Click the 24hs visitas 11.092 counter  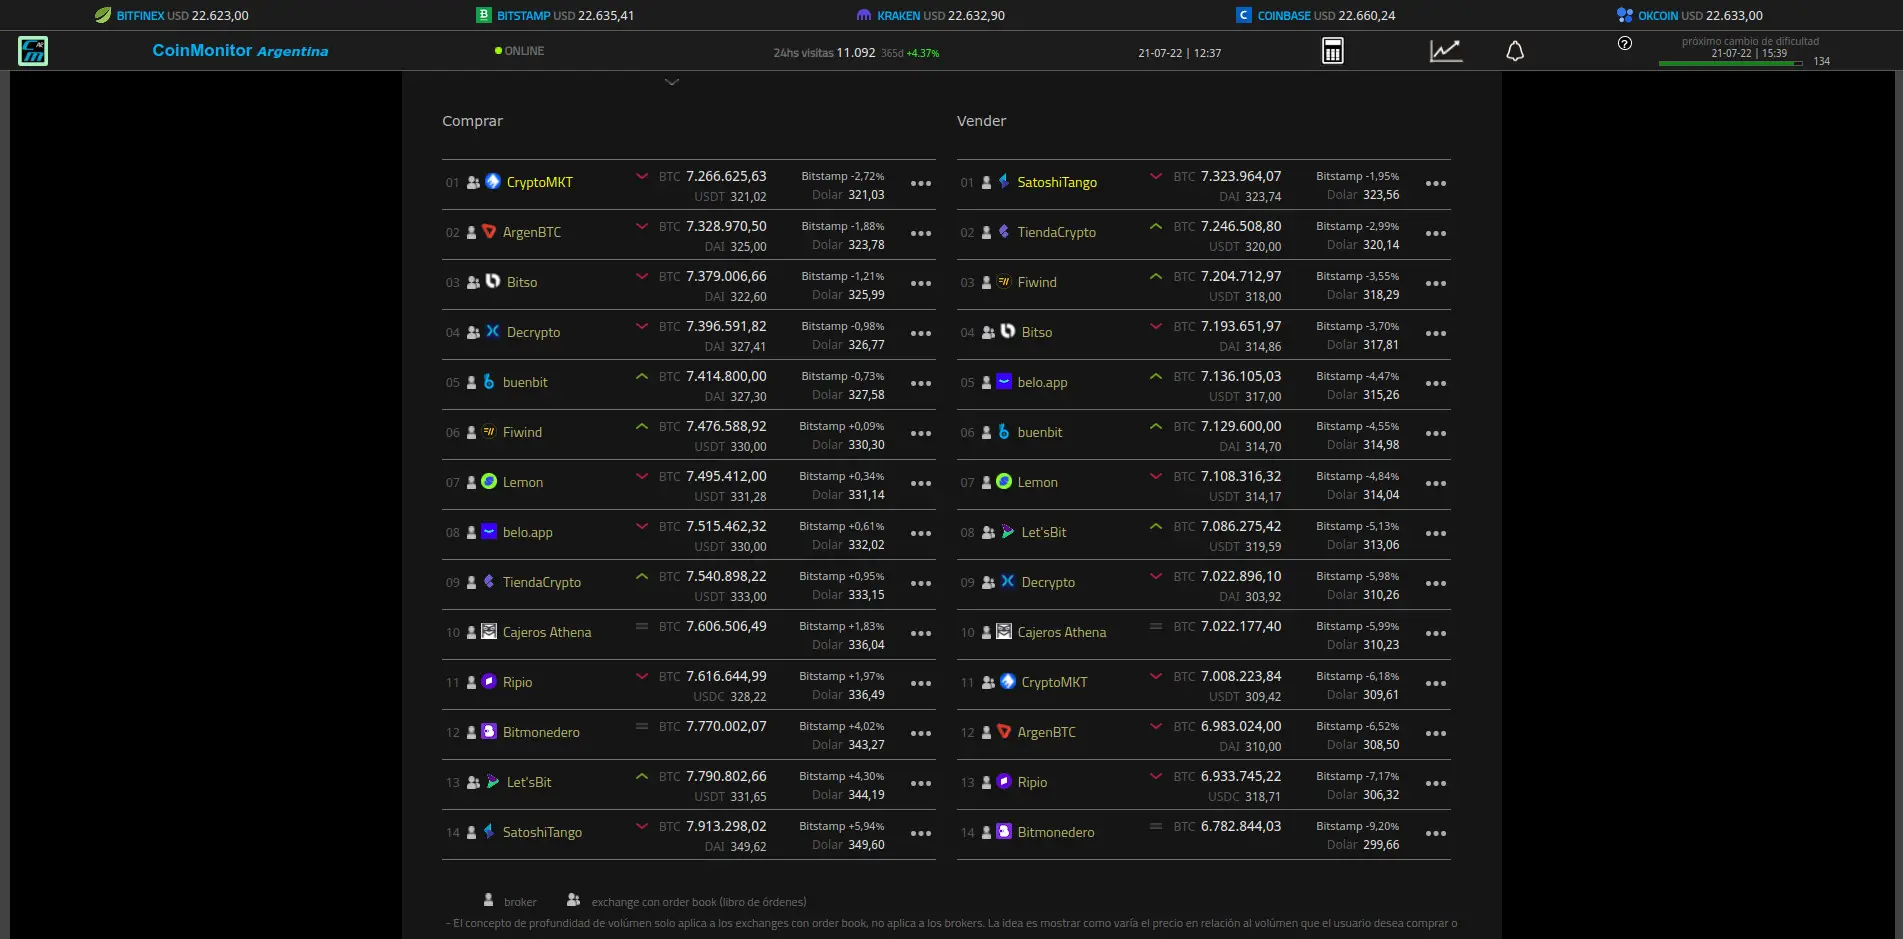coord(824,53)
